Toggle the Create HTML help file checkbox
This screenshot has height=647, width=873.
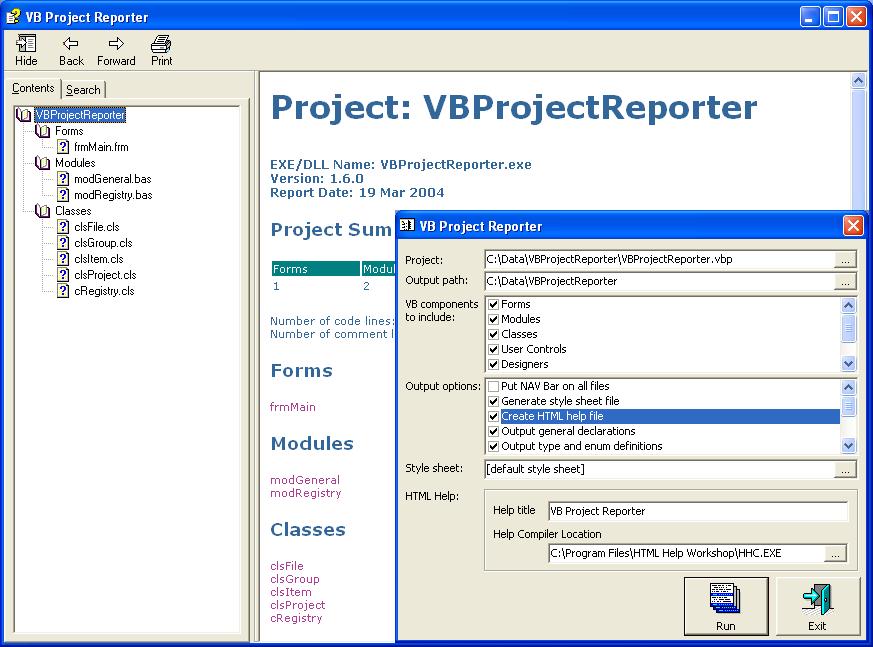click(493, 416)
